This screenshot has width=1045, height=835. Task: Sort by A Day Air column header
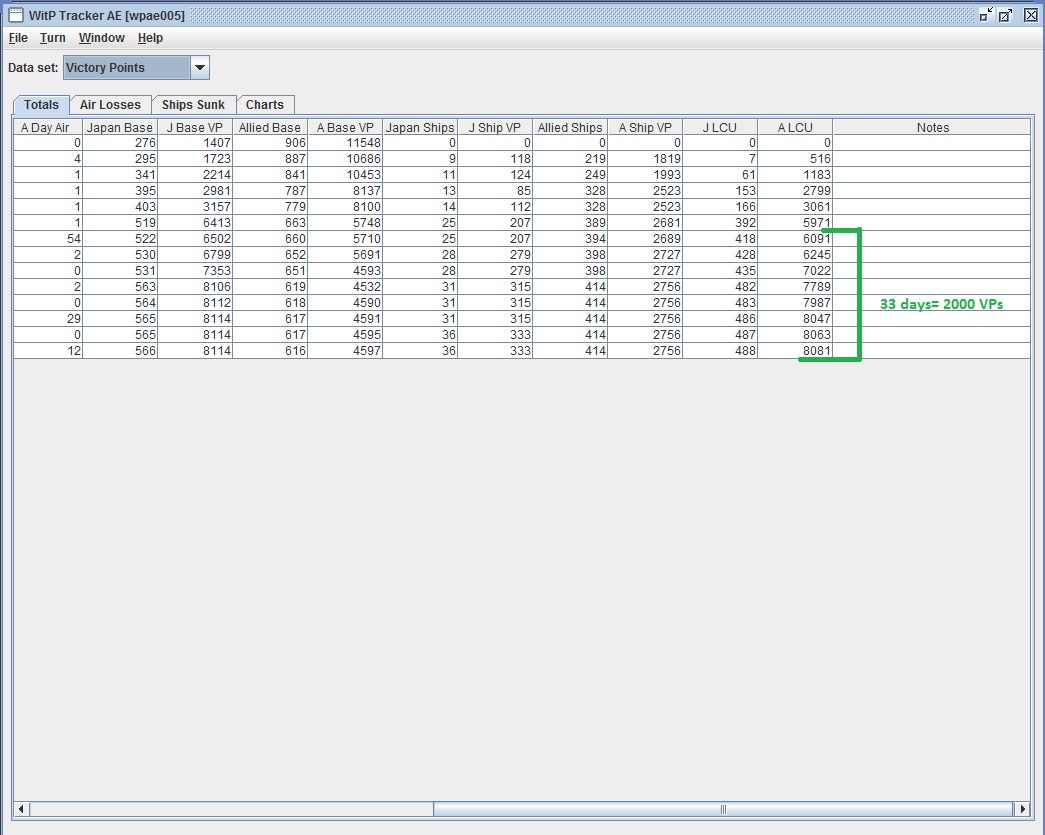click(x=47, y=127)
